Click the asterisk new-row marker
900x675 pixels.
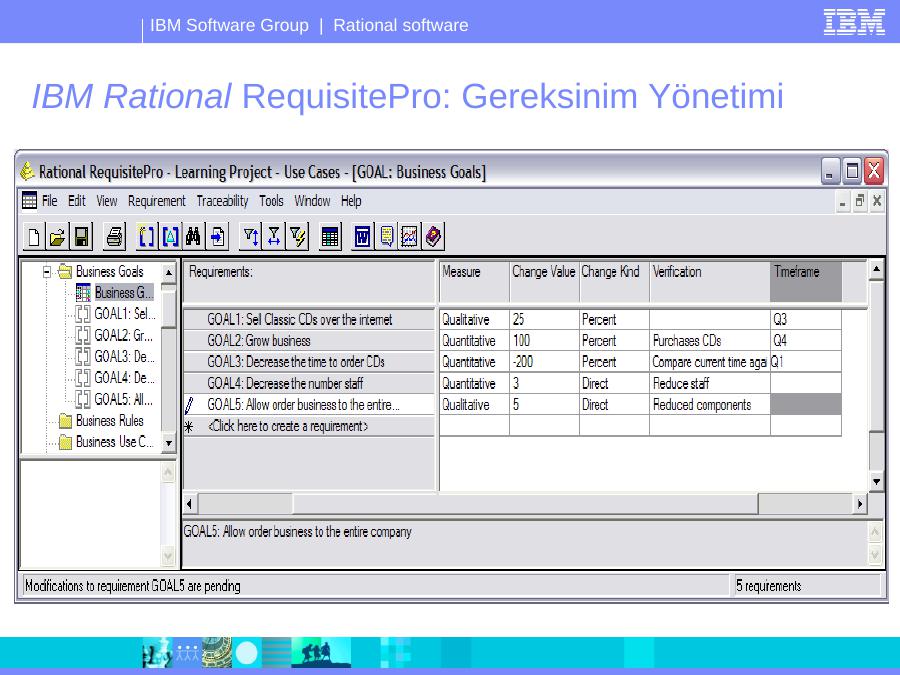pyautogui.click(x=189, y=426)
